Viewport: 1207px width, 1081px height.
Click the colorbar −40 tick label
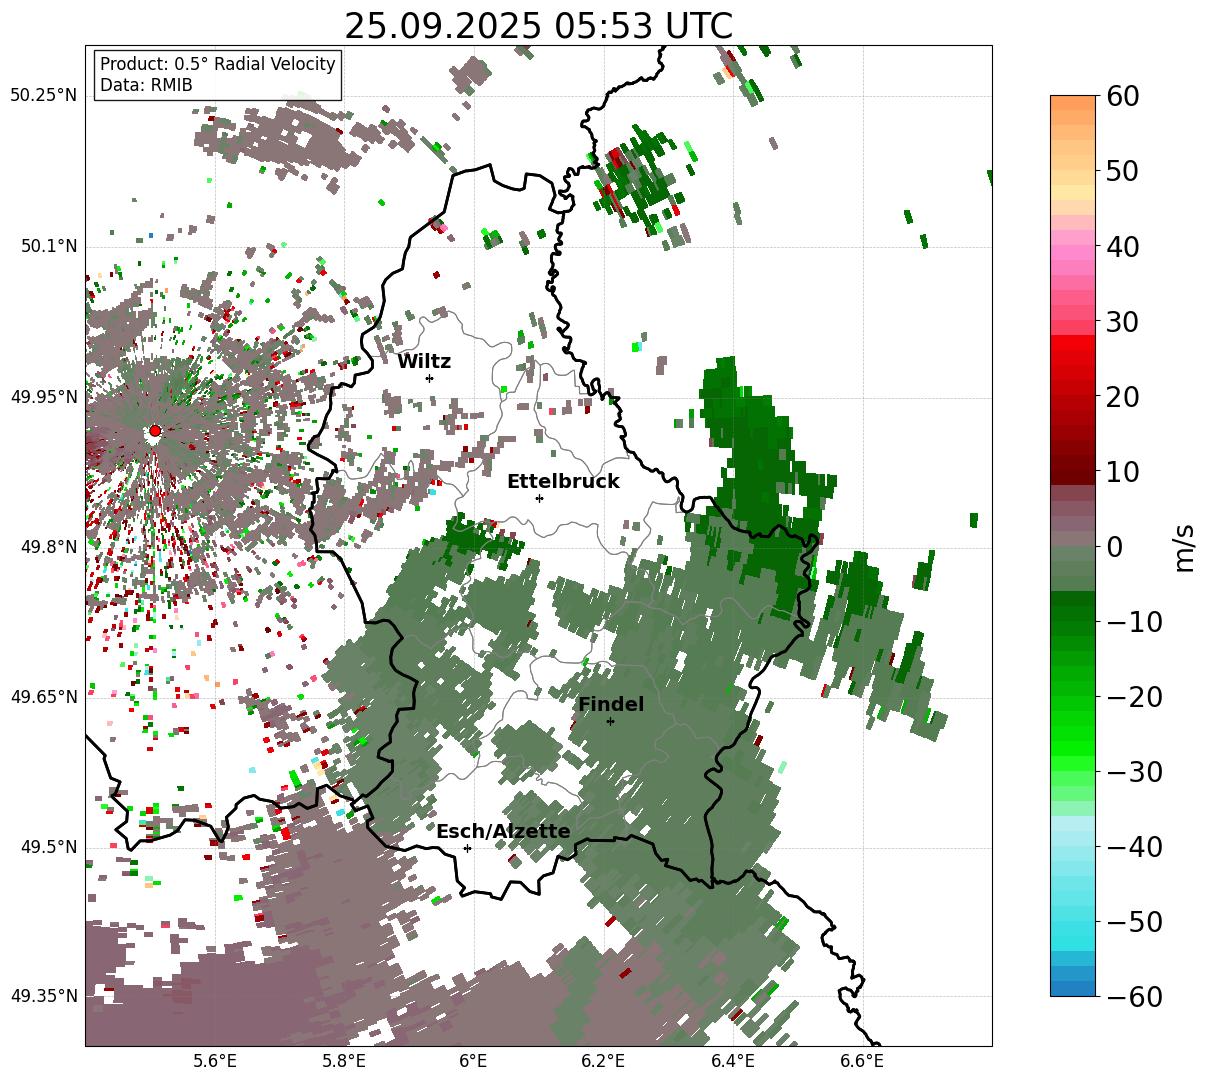click(1133, 847)
